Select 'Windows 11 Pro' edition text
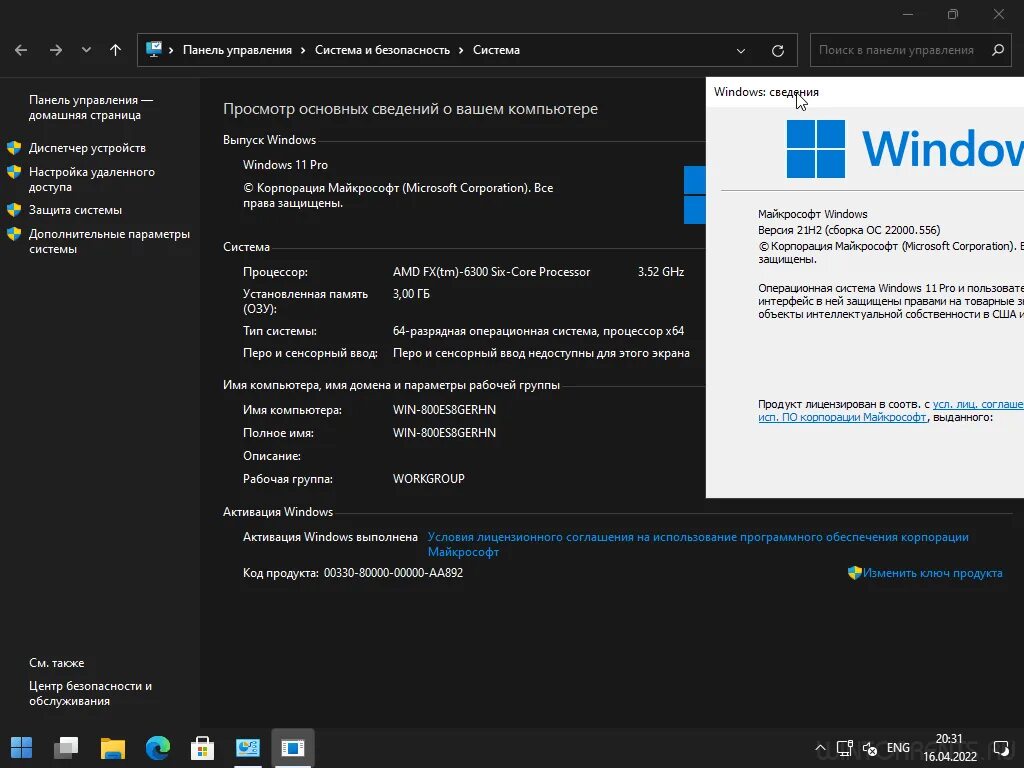Screen dimensions: 1024x768 [285, 165]
